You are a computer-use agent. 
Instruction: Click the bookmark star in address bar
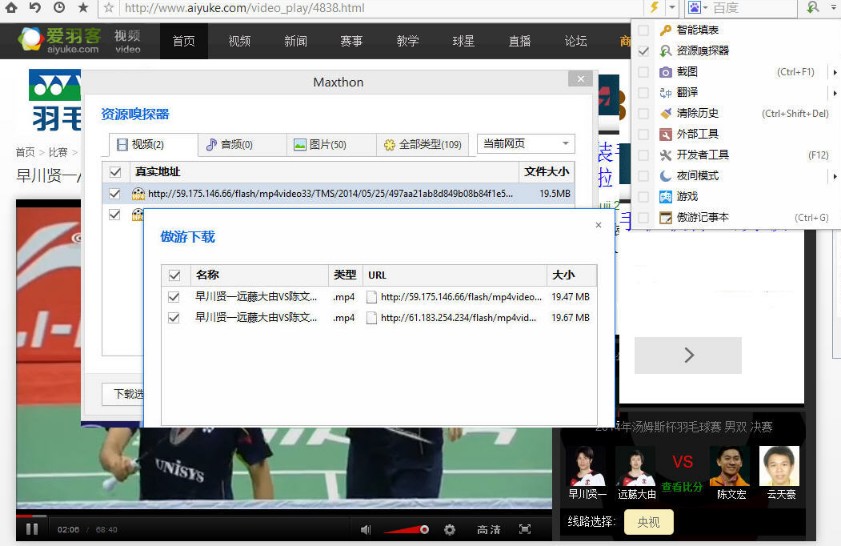click(108, 8)
